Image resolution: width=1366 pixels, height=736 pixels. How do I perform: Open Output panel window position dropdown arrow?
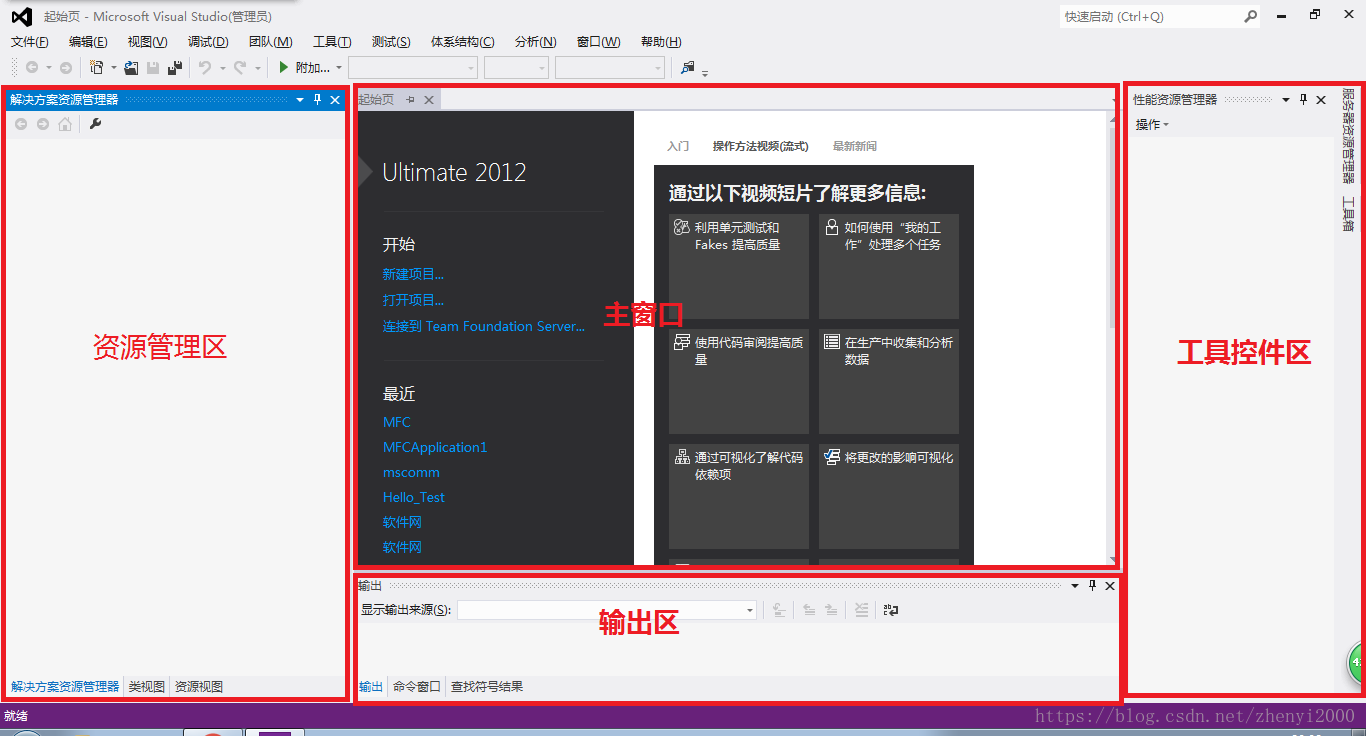coord(1075,585)
